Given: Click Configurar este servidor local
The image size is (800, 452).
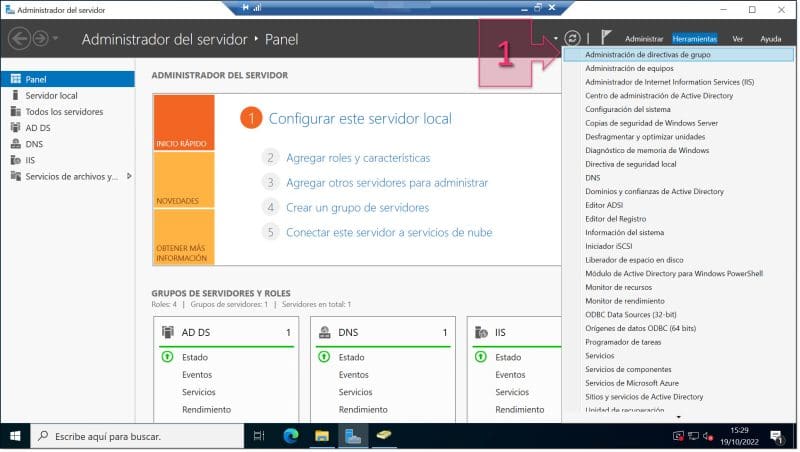Looking at the screenshot, I should point(360,119).
